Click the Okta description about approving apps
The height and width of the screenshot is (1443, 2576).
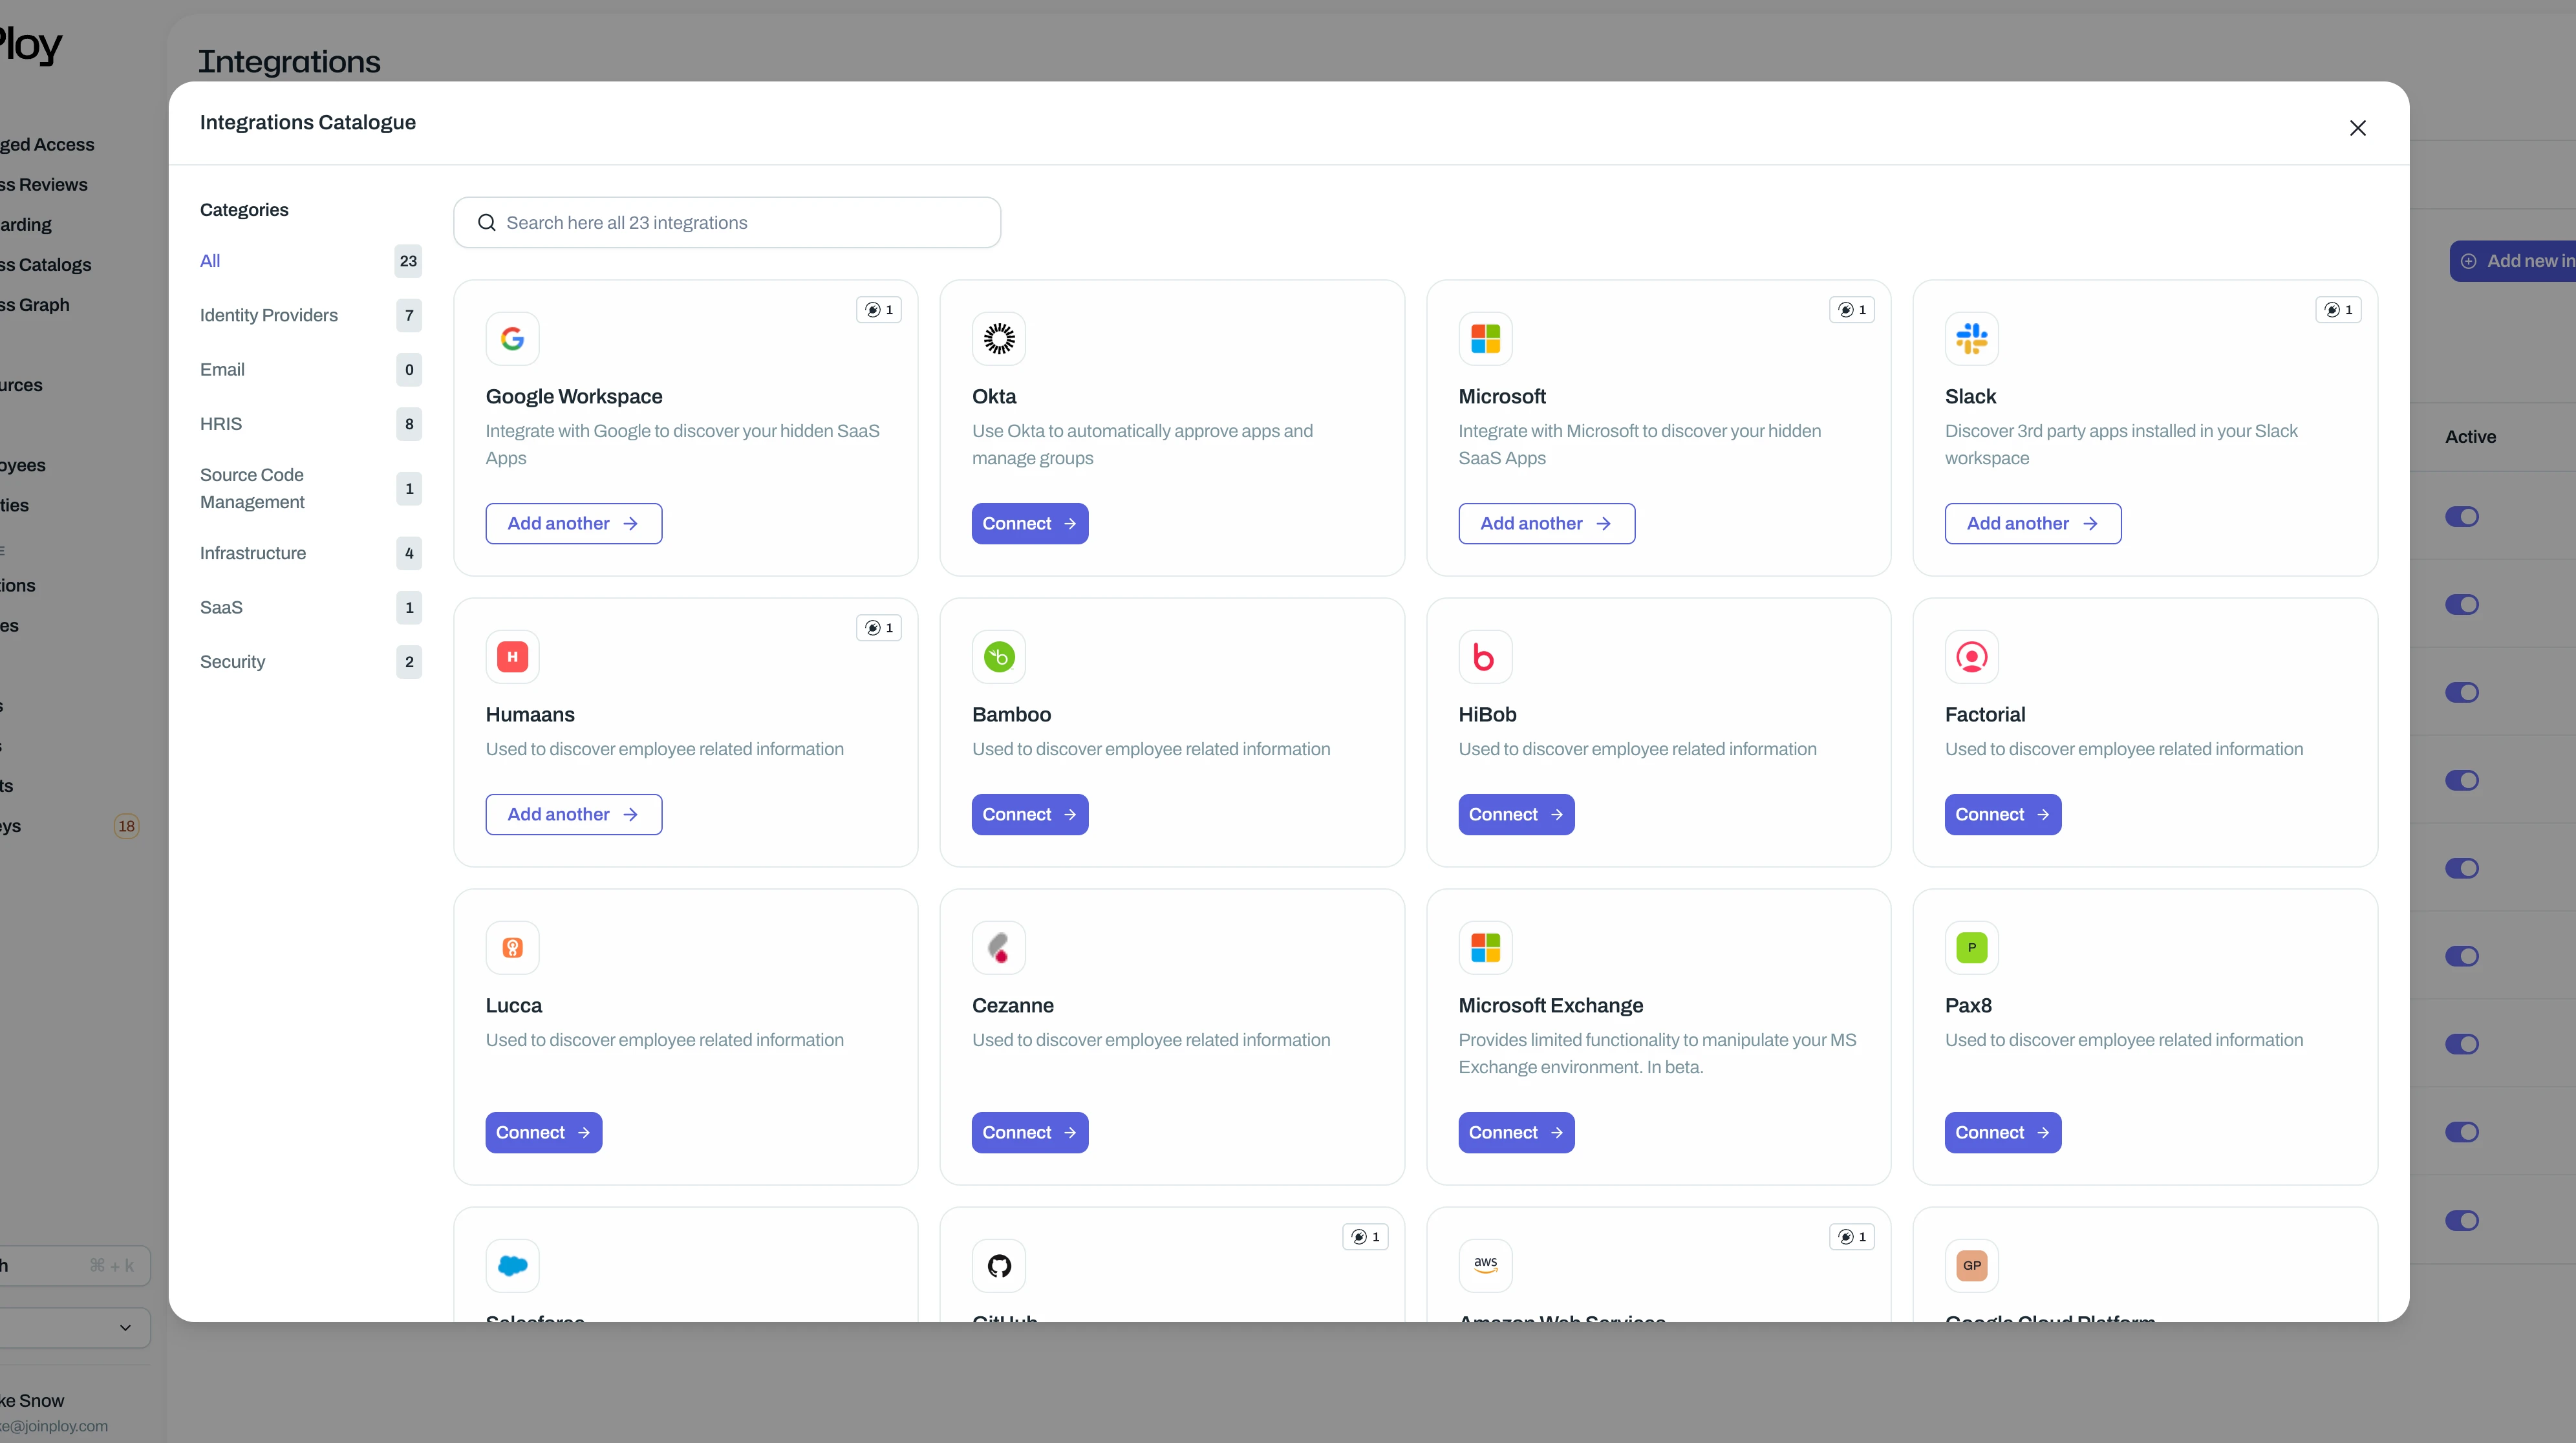[x=1142, y=445]
